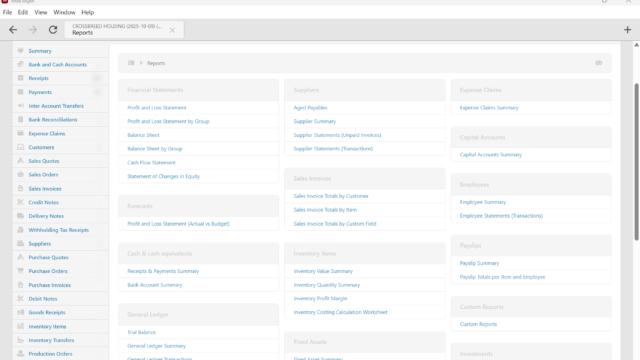Open the Help menu
The image size is (640, 360).
(88, 12)
